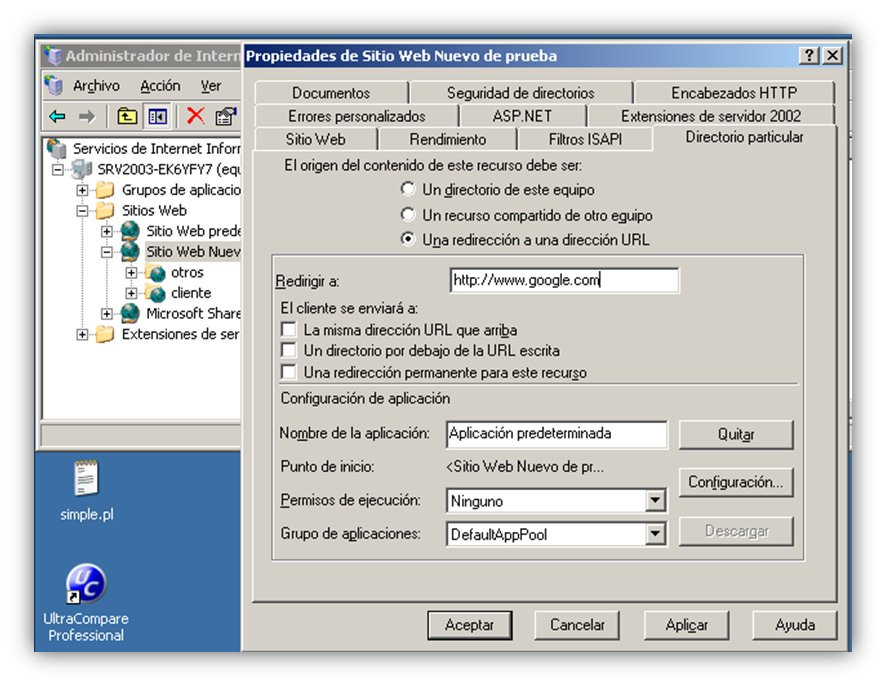Switch to Extensiones de servidor 2002 tab
Image resolution: width=886 pixels, height=686 pixels.
pyautogui.click(x=711, y=116)
